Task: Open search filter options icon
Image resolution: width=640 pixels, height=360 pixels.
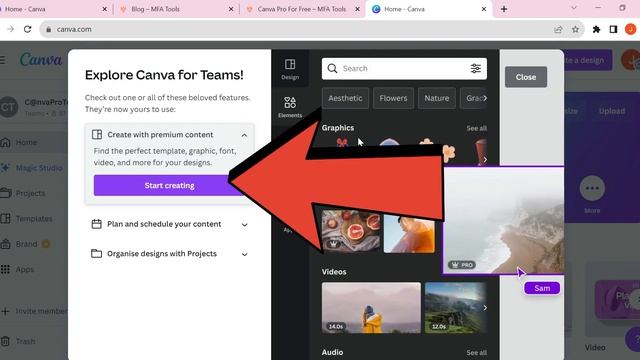Action: point(476,68)
